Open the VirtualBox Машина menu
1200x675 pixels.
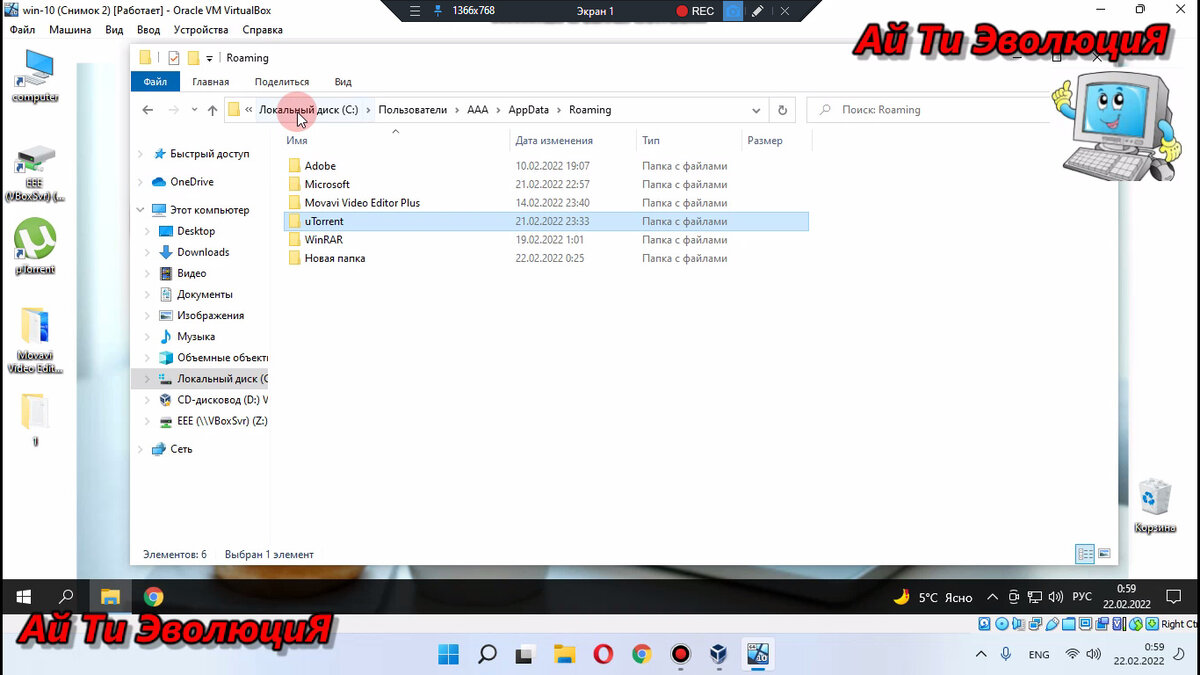pos(71,30)
